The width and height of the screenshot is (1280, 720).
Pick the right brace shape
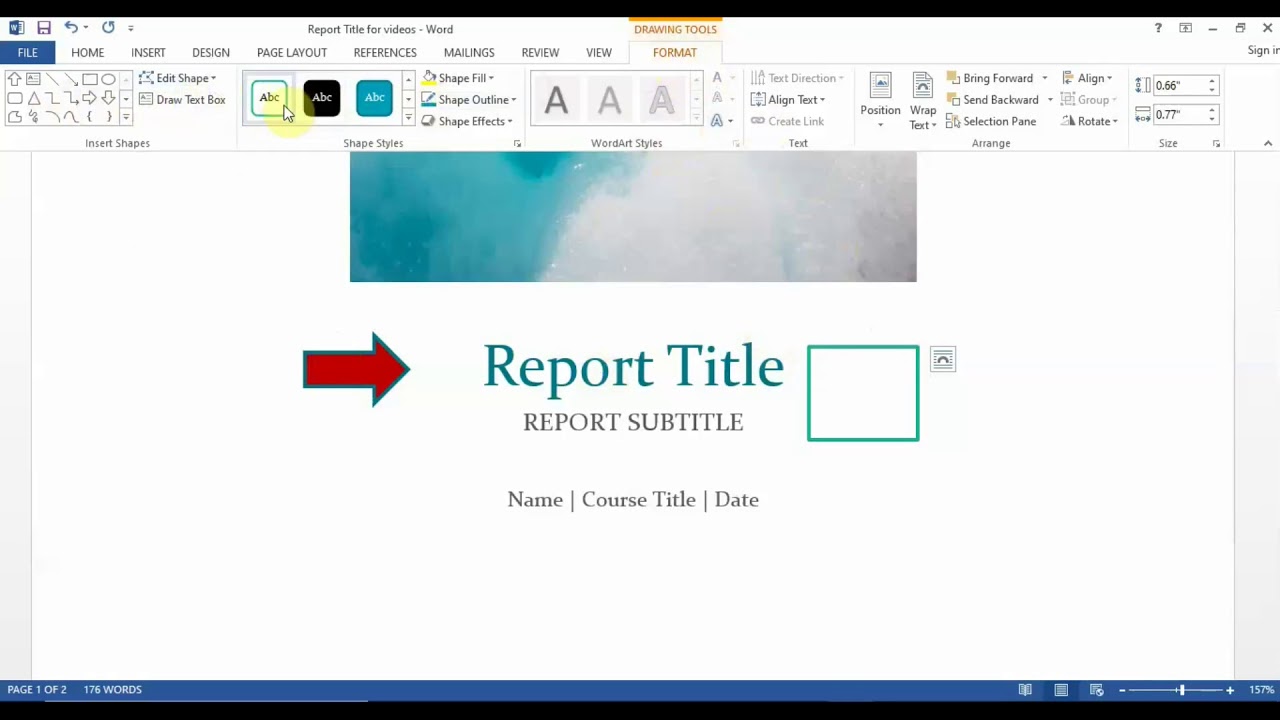(x=109, y=117)
